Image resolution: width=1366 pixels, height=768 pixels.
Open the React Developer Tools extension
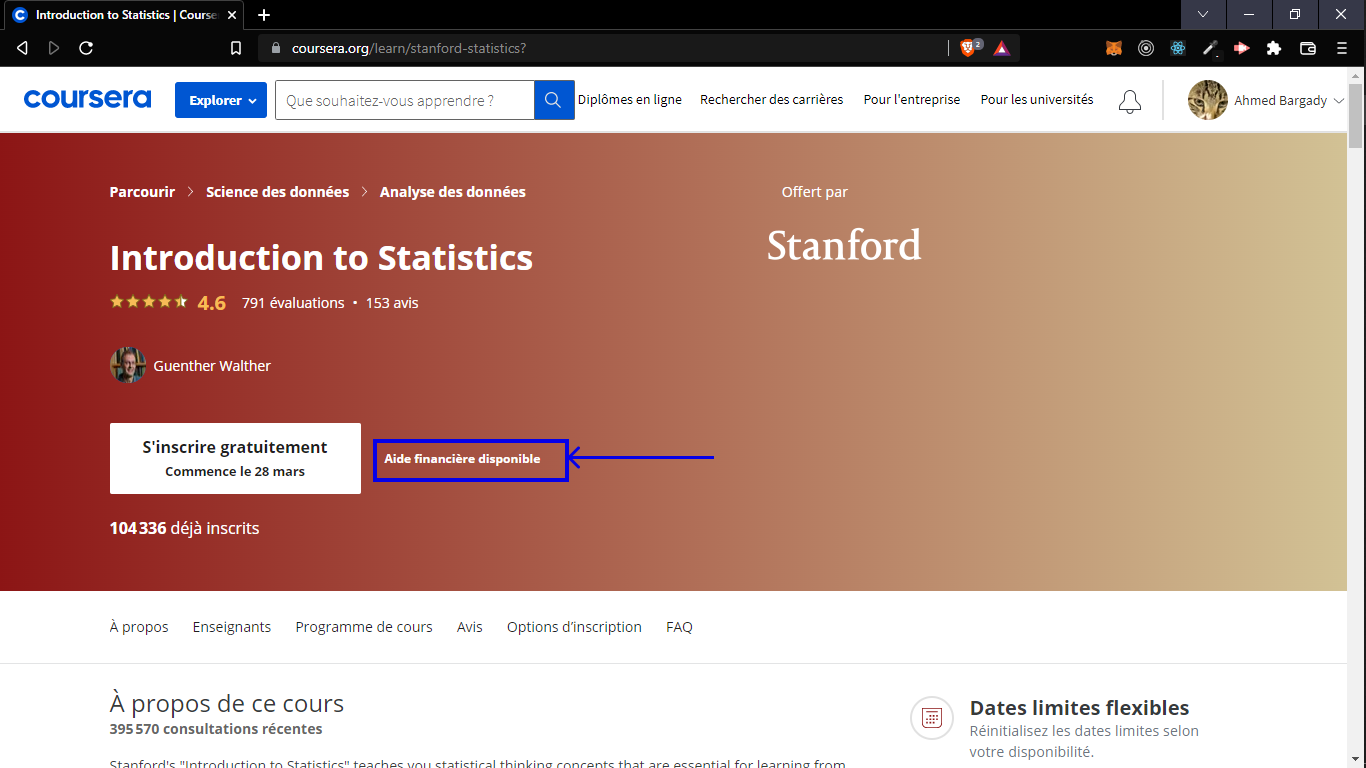coord(1178,48)
